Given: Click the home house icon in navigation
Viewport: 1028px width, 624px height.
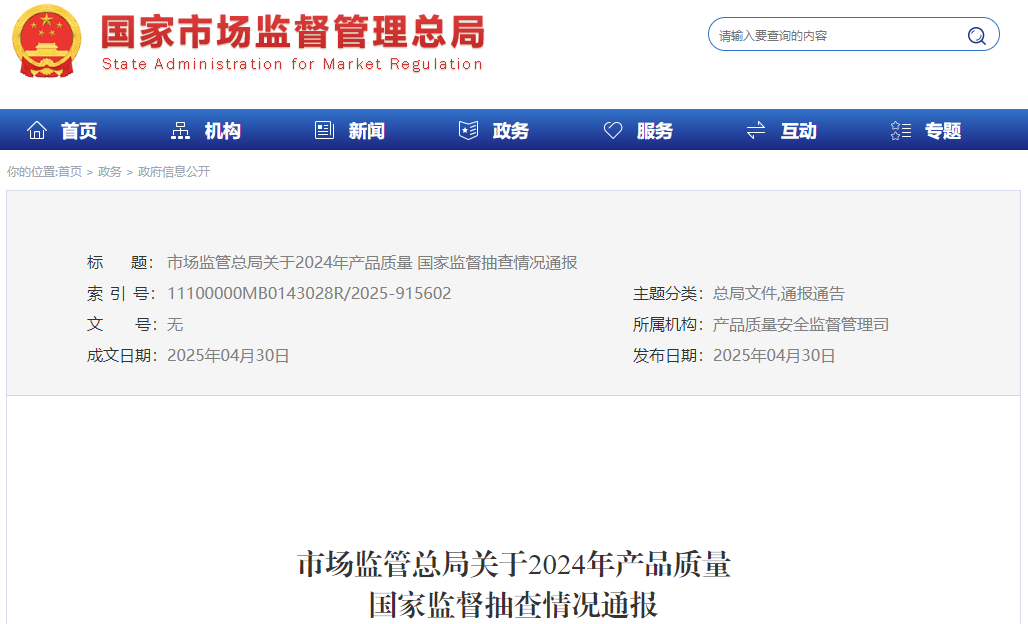Looking at the screenshot, I should tap(37, 130).
